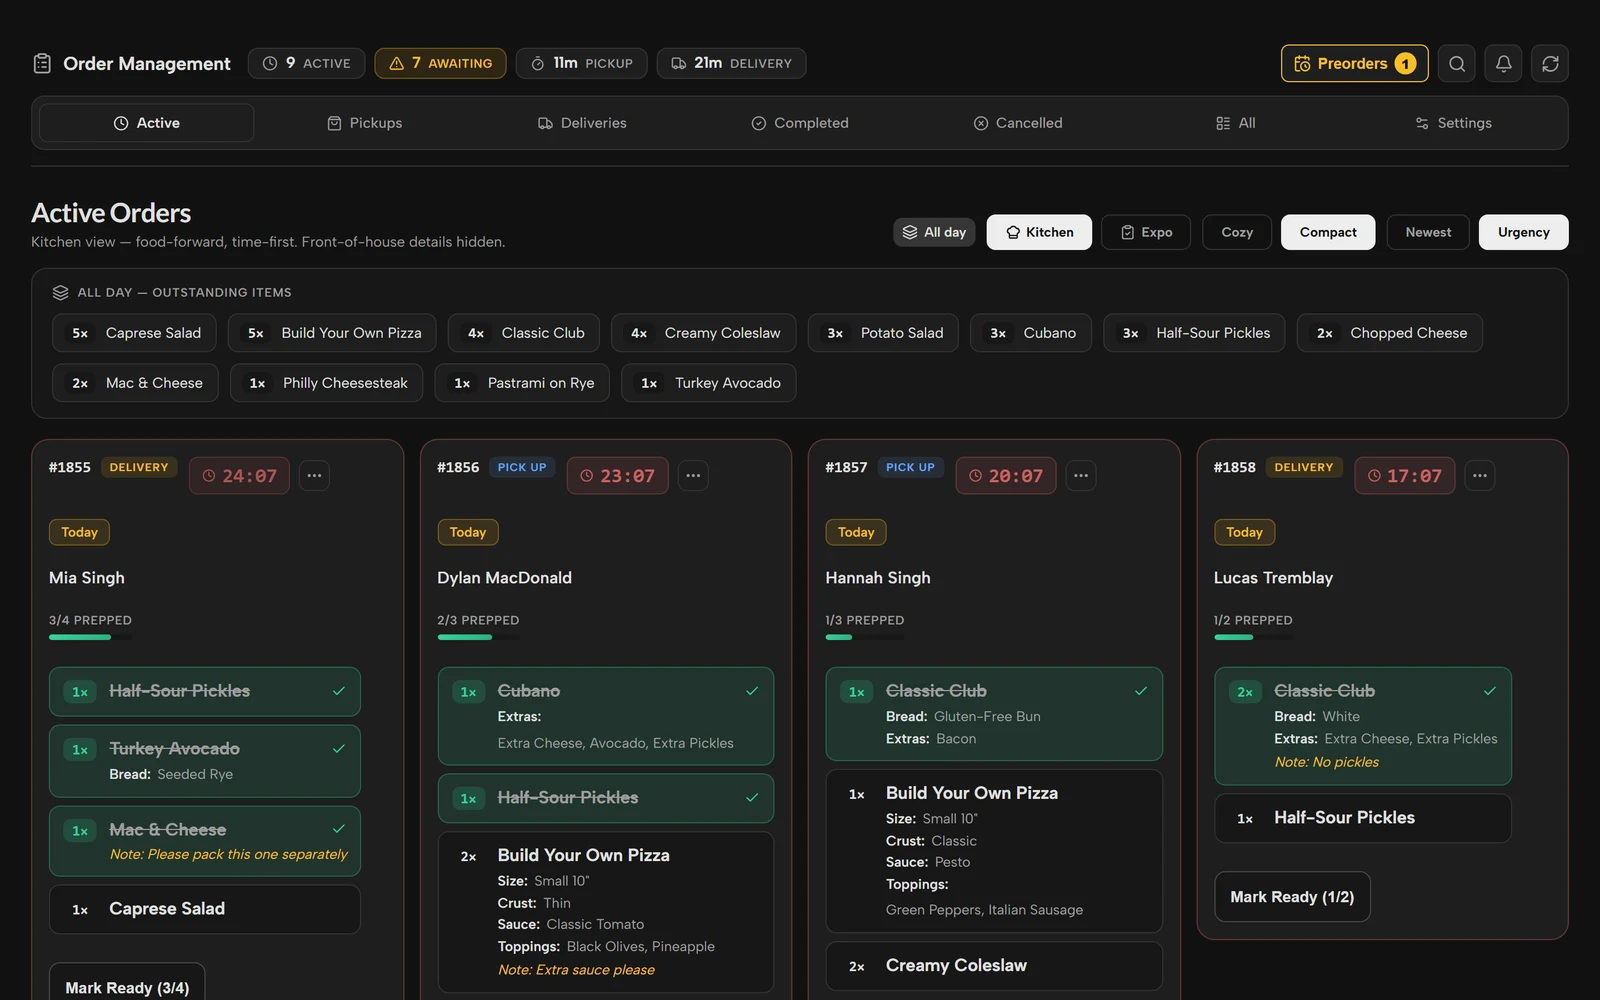Image resolution: width=1600 pixels, height=1000 pixels.
Task: Select Cozy density
Action: (1237, 232)
